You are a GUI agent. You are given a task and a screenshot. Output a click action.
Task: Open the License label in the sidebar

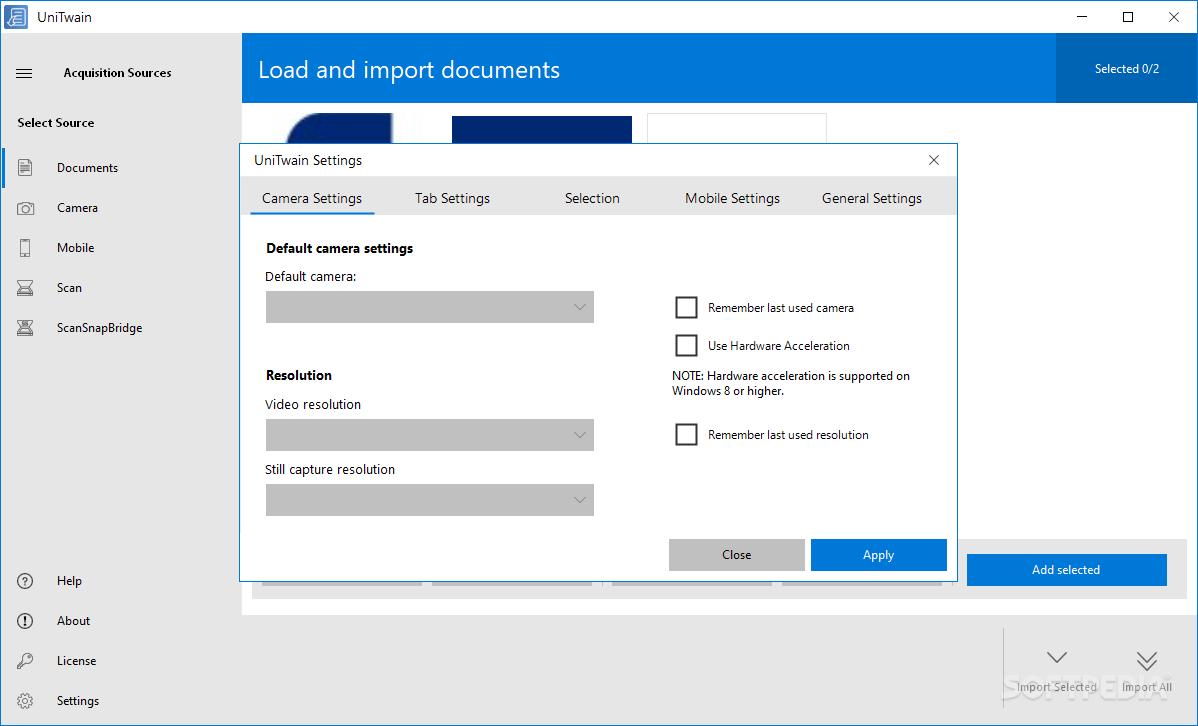76,660
